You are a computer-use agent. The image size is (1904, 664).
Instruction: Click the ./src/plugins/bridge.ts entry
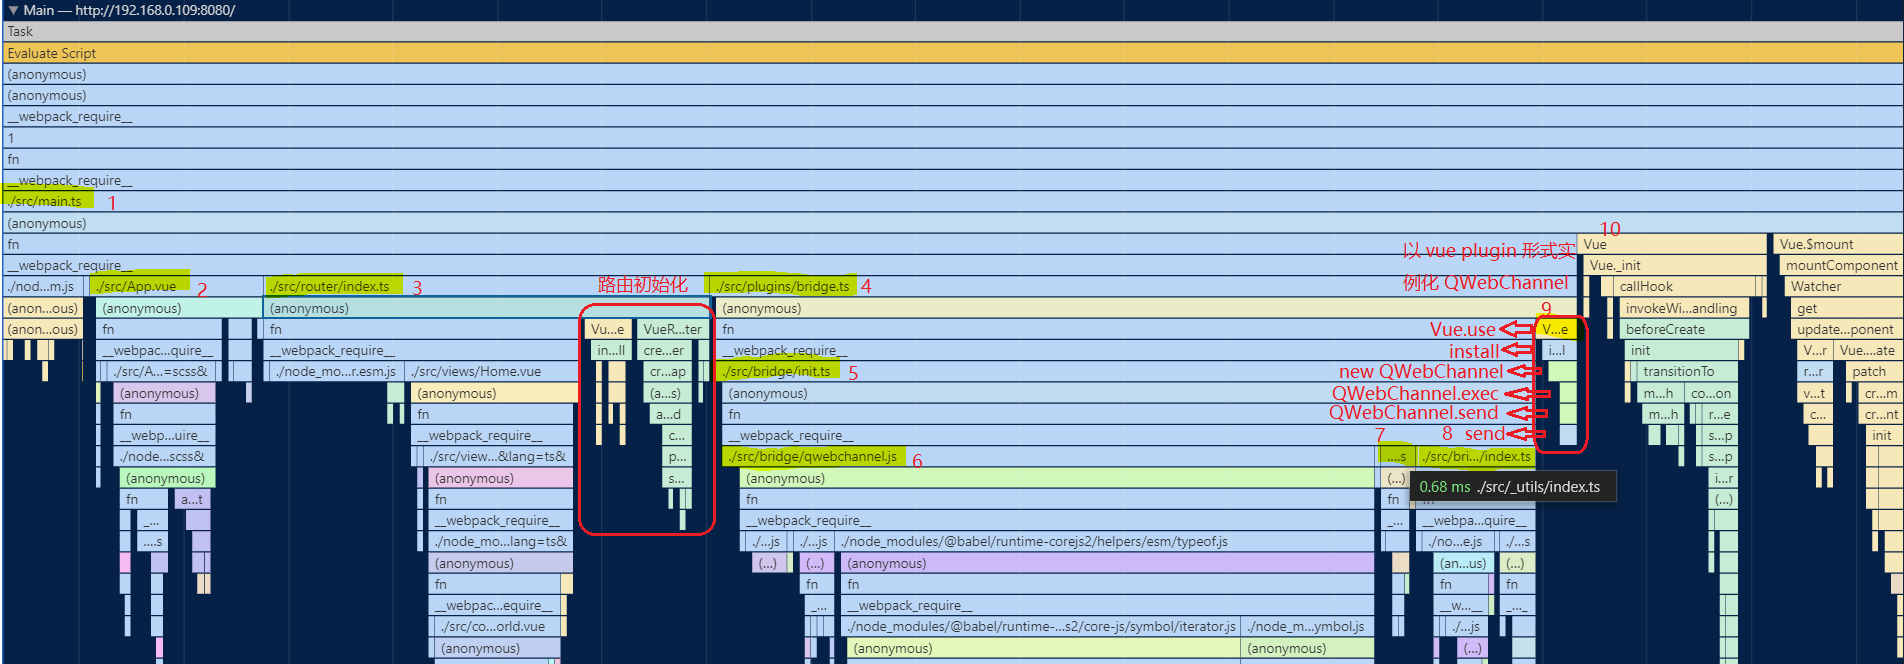pyautogui.click(x=783, y=286)
